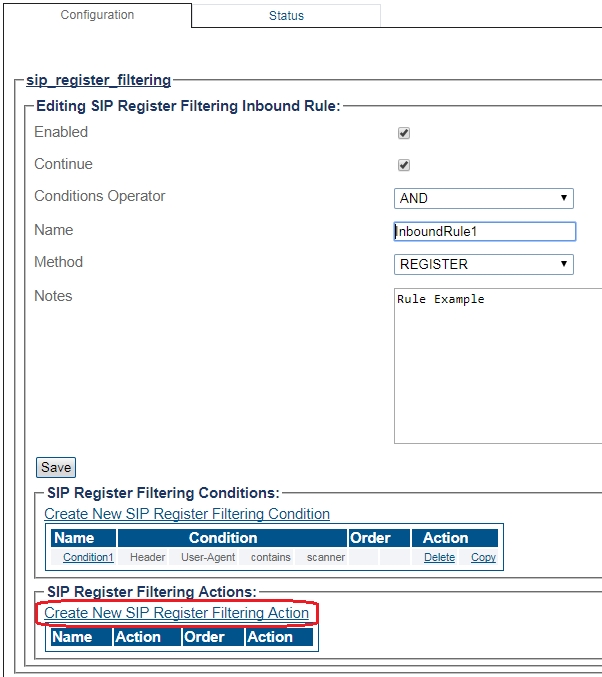Copy the Condition1 entry

click(x=483, y=557)
